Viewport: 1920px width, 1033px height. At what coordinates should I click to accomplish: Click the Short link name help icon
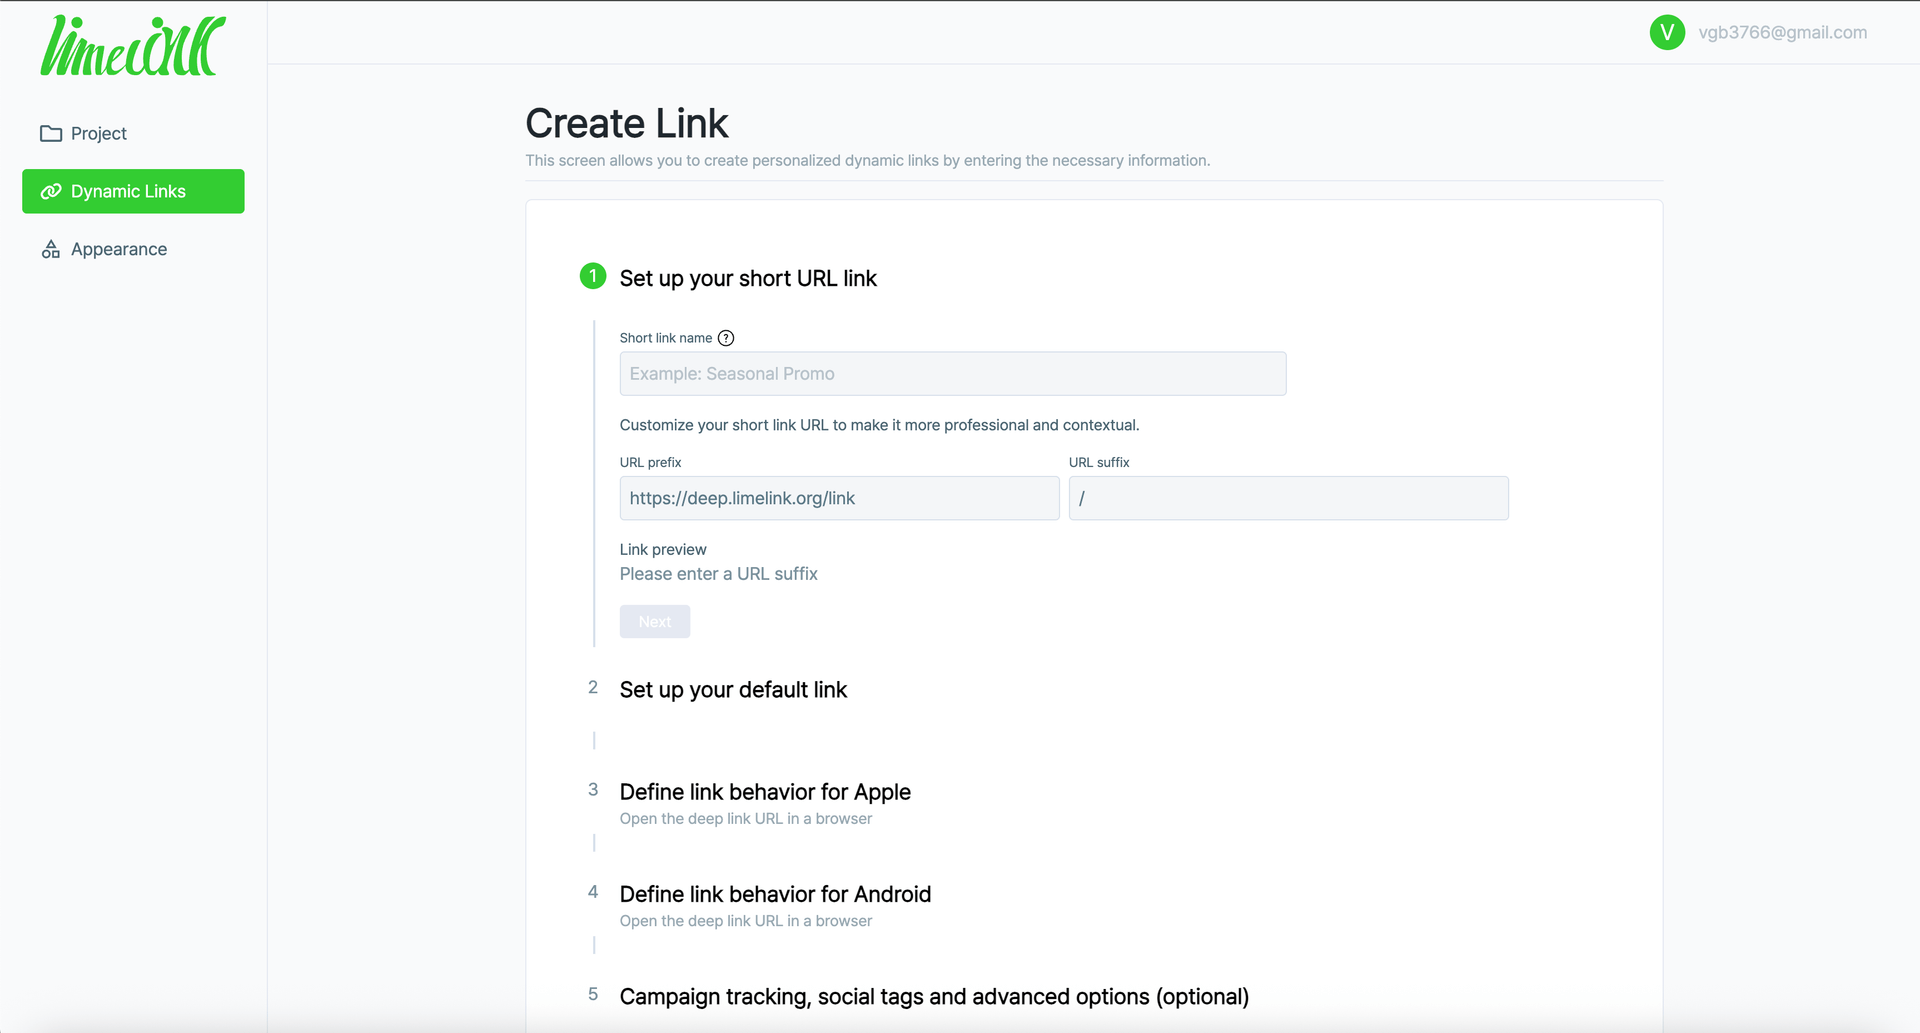coord(726,339)
